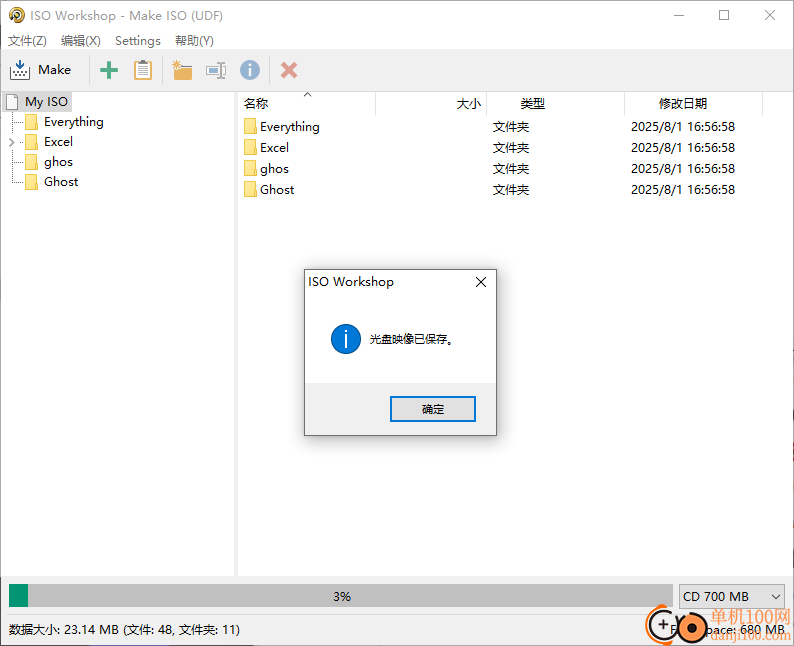
Task: Maximize the ISO Workshop window
Action: tap(724, 15)
